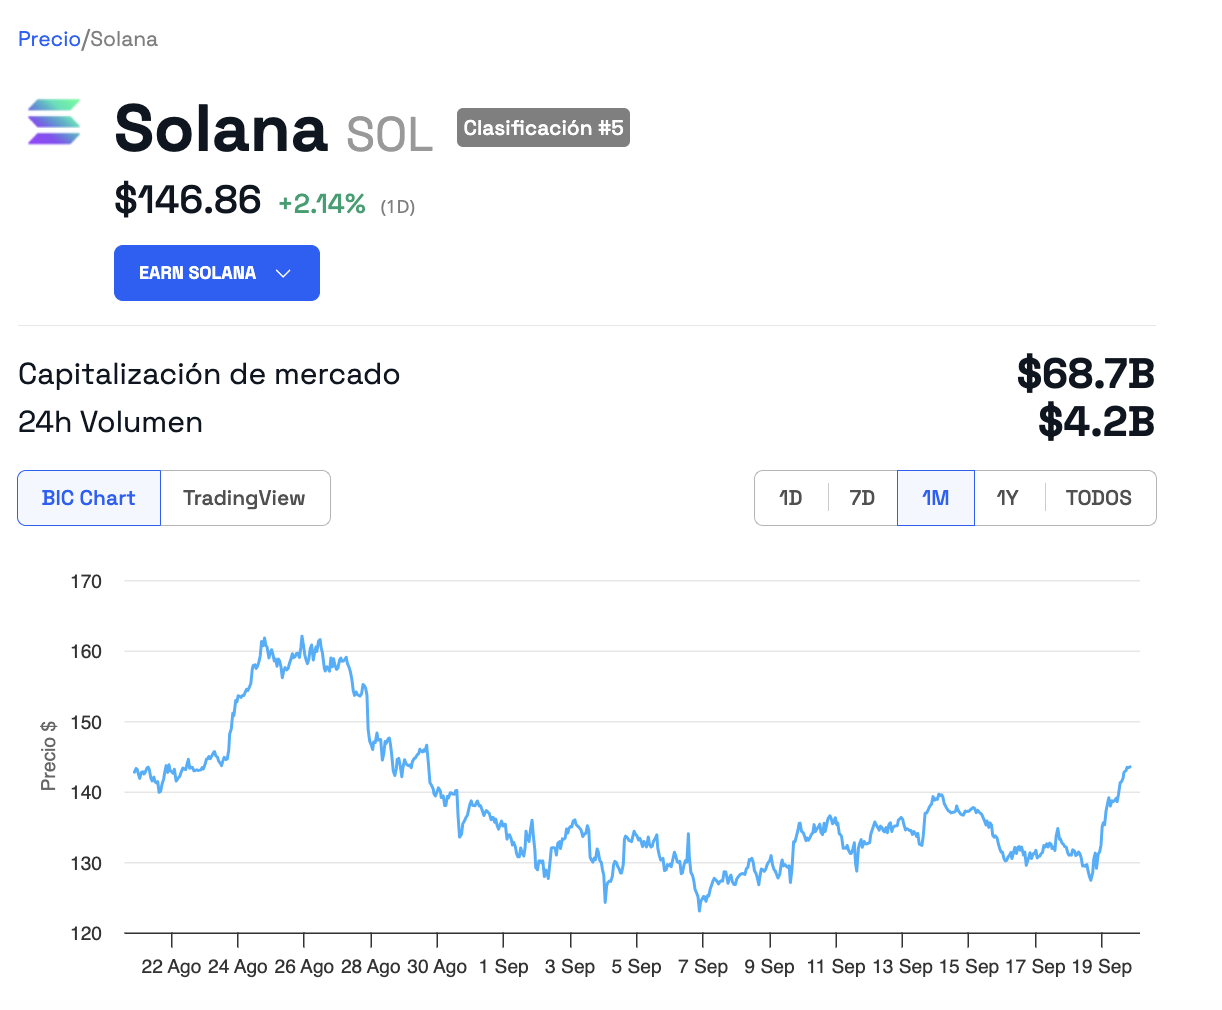Click the +2.14% daily change indicator

(x=322, y=204)
